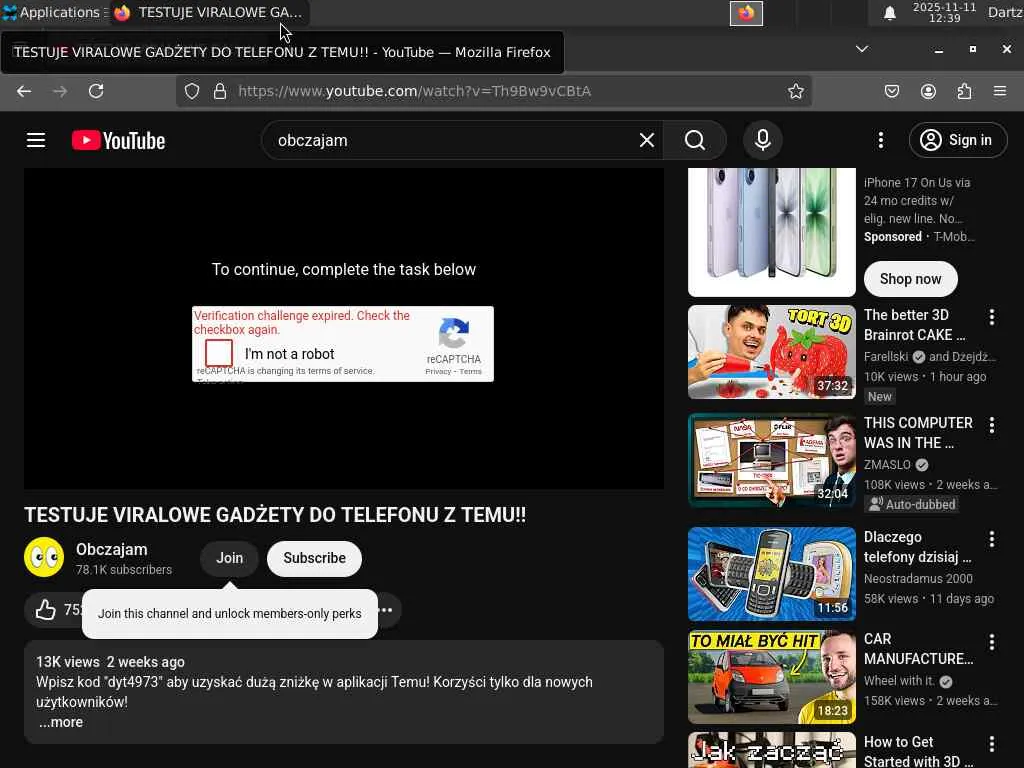The width and height of the screenshot is (1024, 768).
Task: Expand Firefox list all tabs chevron
Action: click(x=862, y=49)
